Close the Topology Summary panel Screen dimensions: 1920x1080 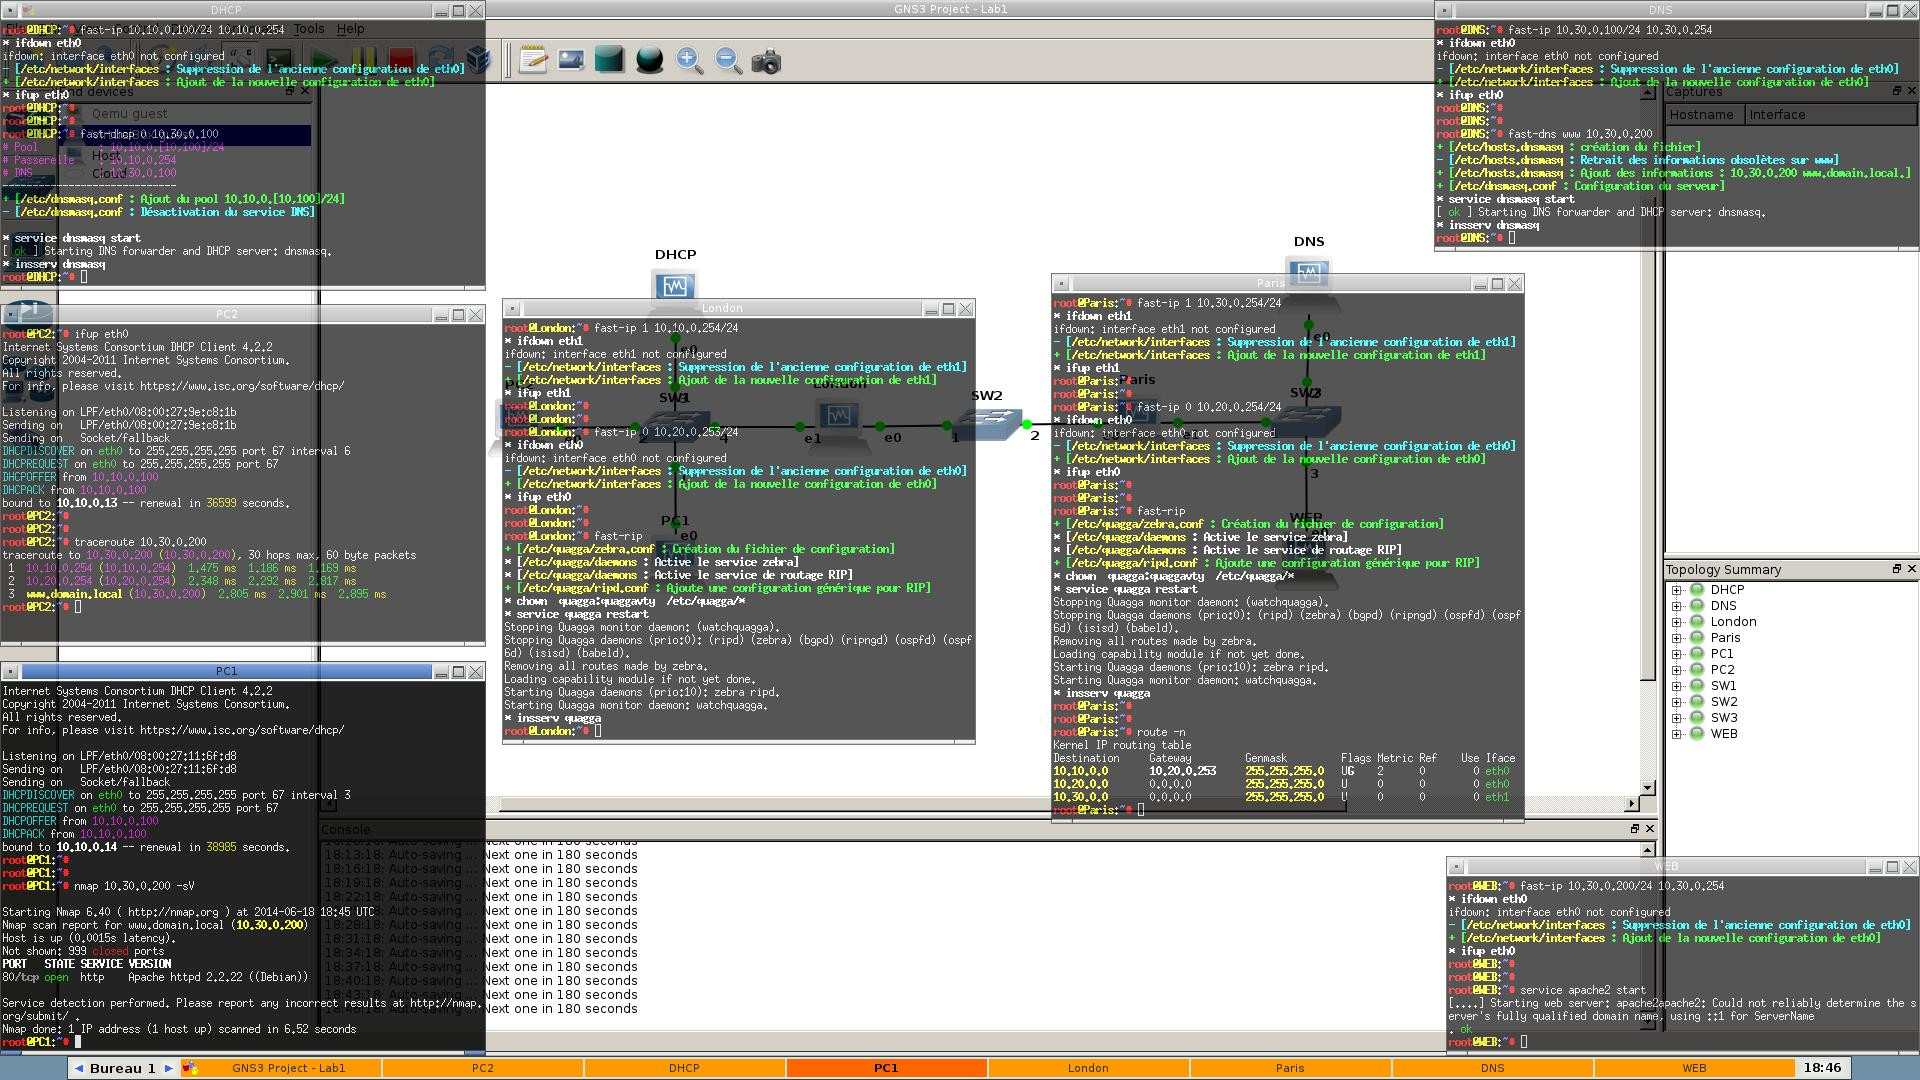click(x=1911, y=569)
